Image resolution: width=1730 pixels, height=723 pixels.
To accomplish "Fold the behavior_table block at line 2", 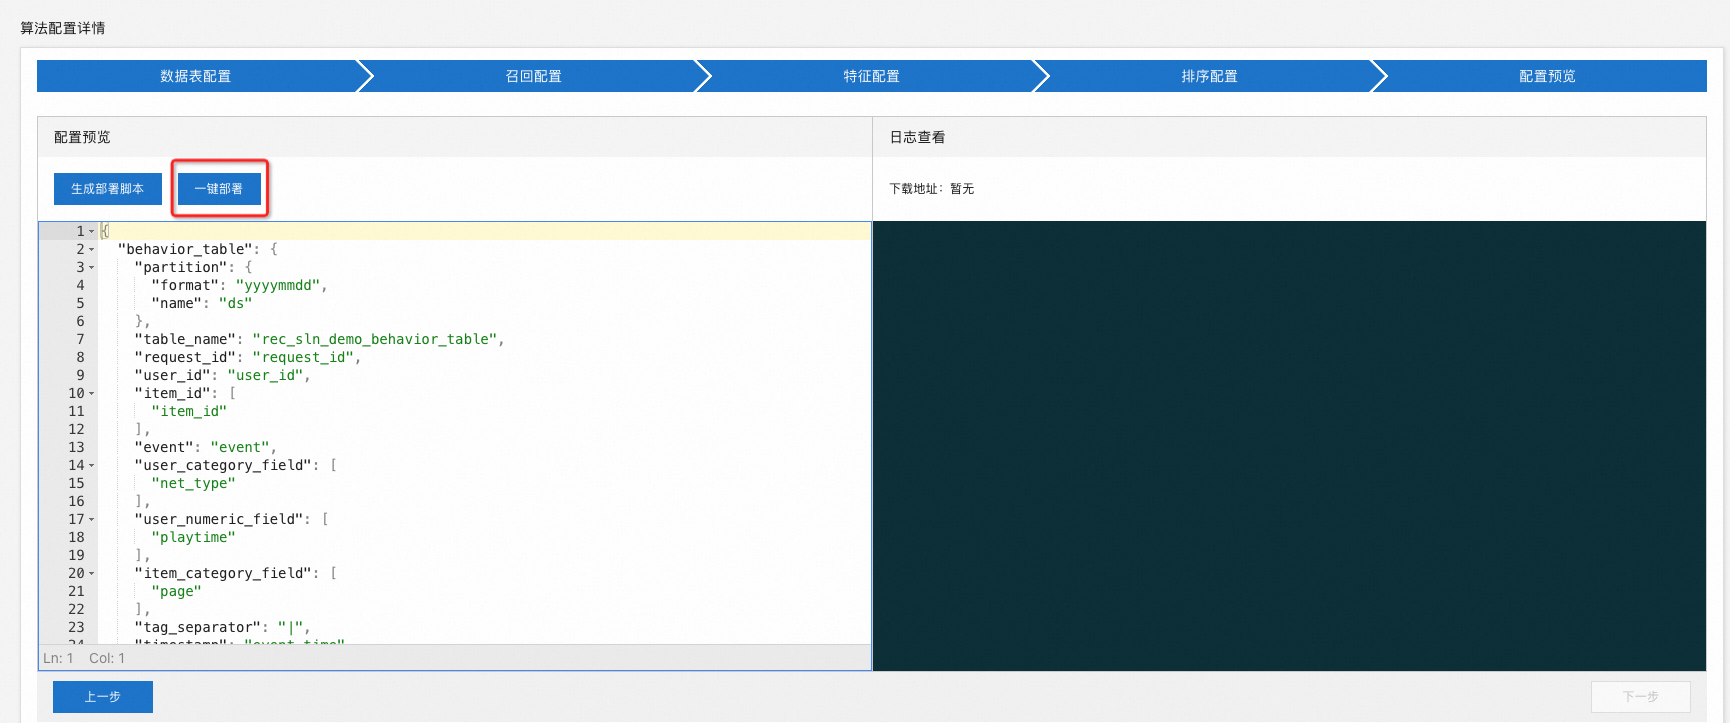I will point(92,249).
